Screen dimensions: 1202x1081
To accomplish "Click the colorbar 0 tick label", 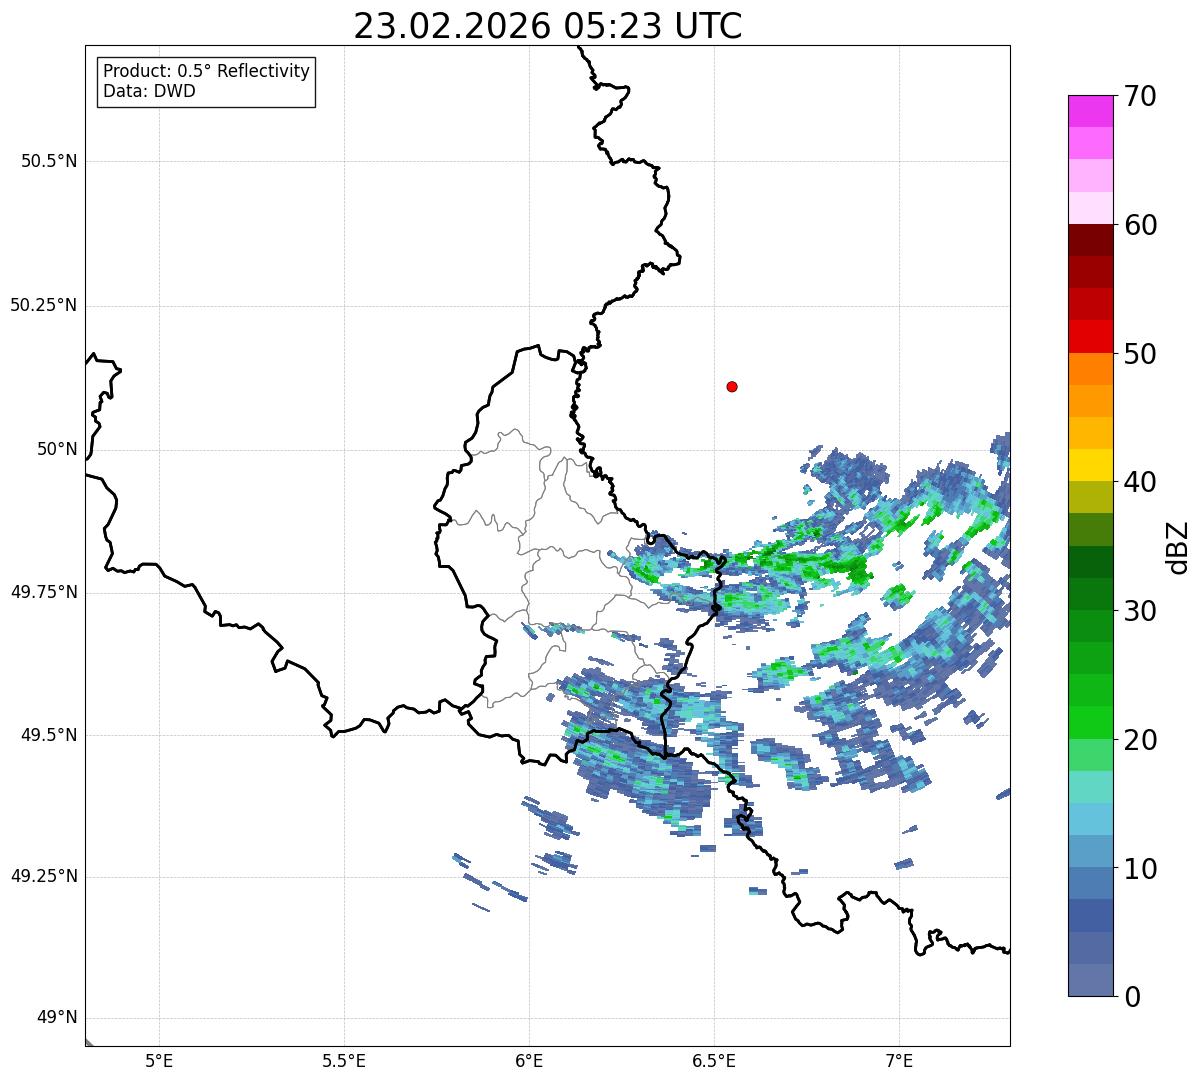I will coord(1133,997).
